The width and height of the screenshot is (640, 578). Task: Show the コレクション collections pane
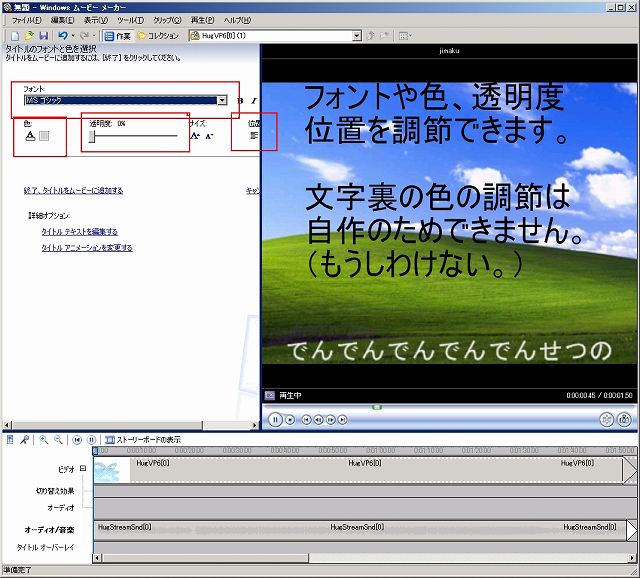[x=158, y=36]
